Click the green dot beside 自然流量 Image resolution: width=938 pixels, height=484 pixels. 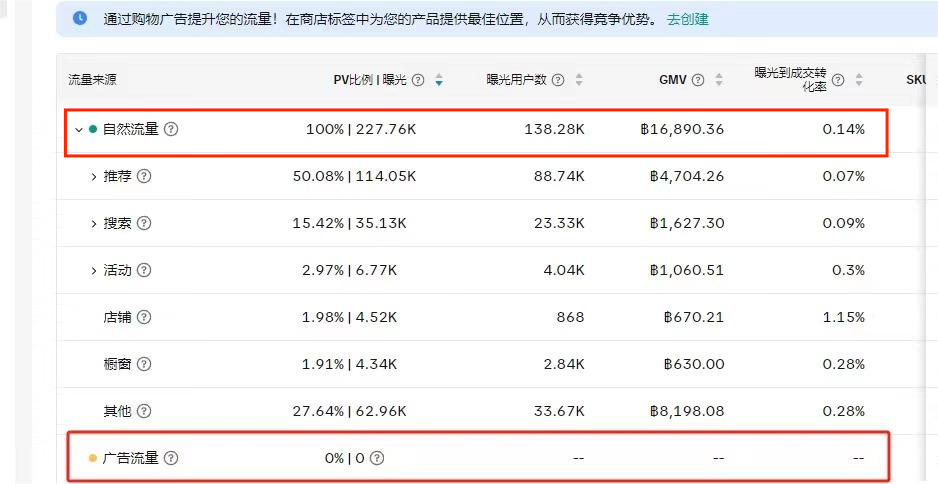[93, 129]
